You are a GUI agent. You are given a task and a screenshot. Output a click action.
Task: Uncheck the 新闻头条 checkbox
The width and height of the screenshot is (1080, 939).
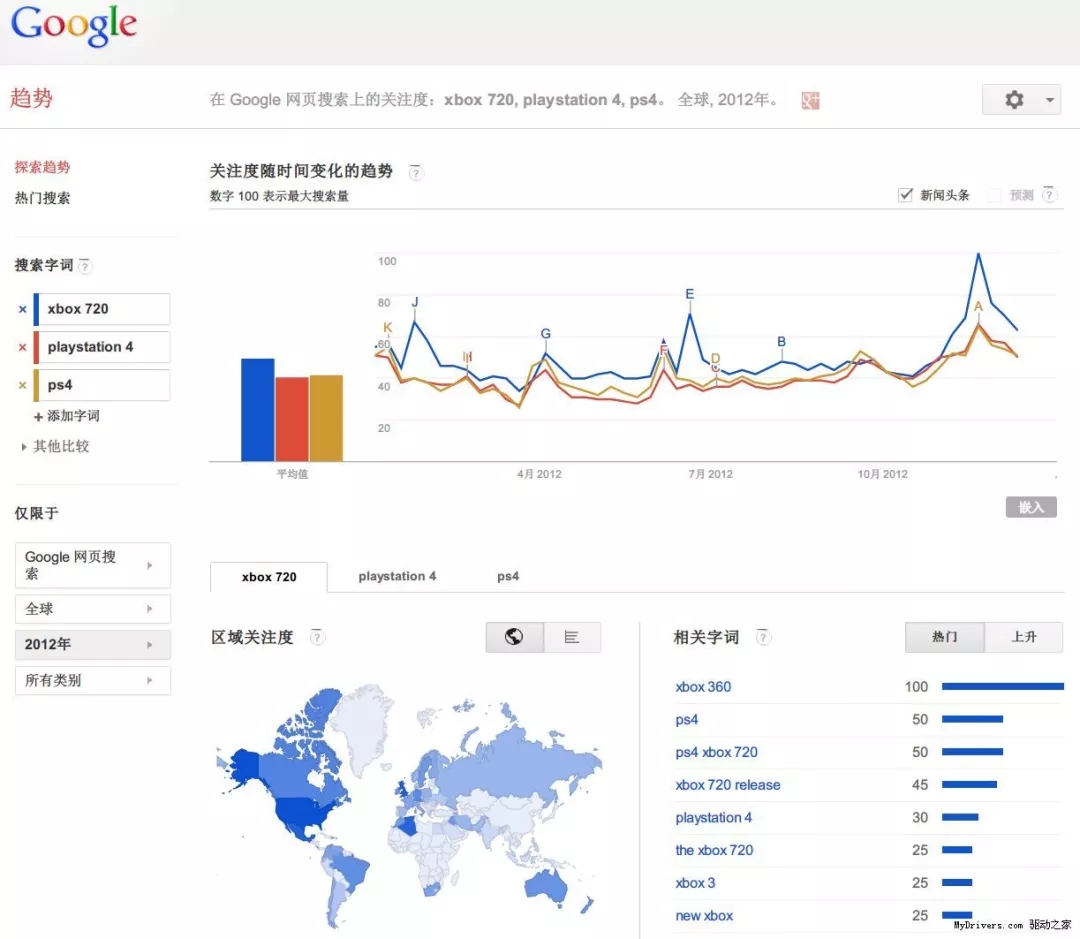905,194
